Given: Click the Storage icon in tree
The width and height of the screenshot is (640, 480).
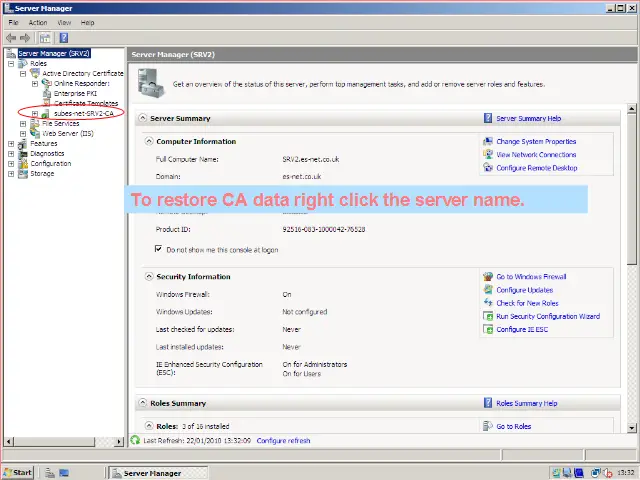Looking at the screenshot, I should [x=23, y=173].
